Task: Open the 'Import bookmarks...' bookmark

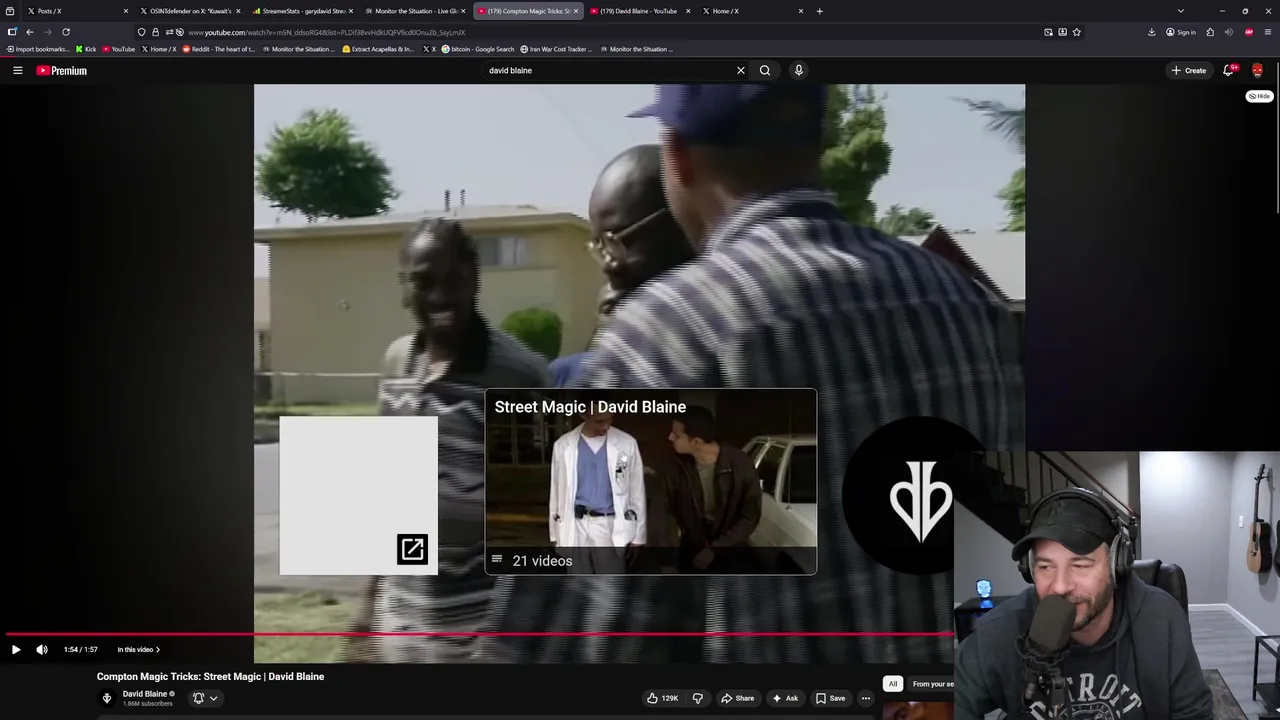Action: pos(38,49)
